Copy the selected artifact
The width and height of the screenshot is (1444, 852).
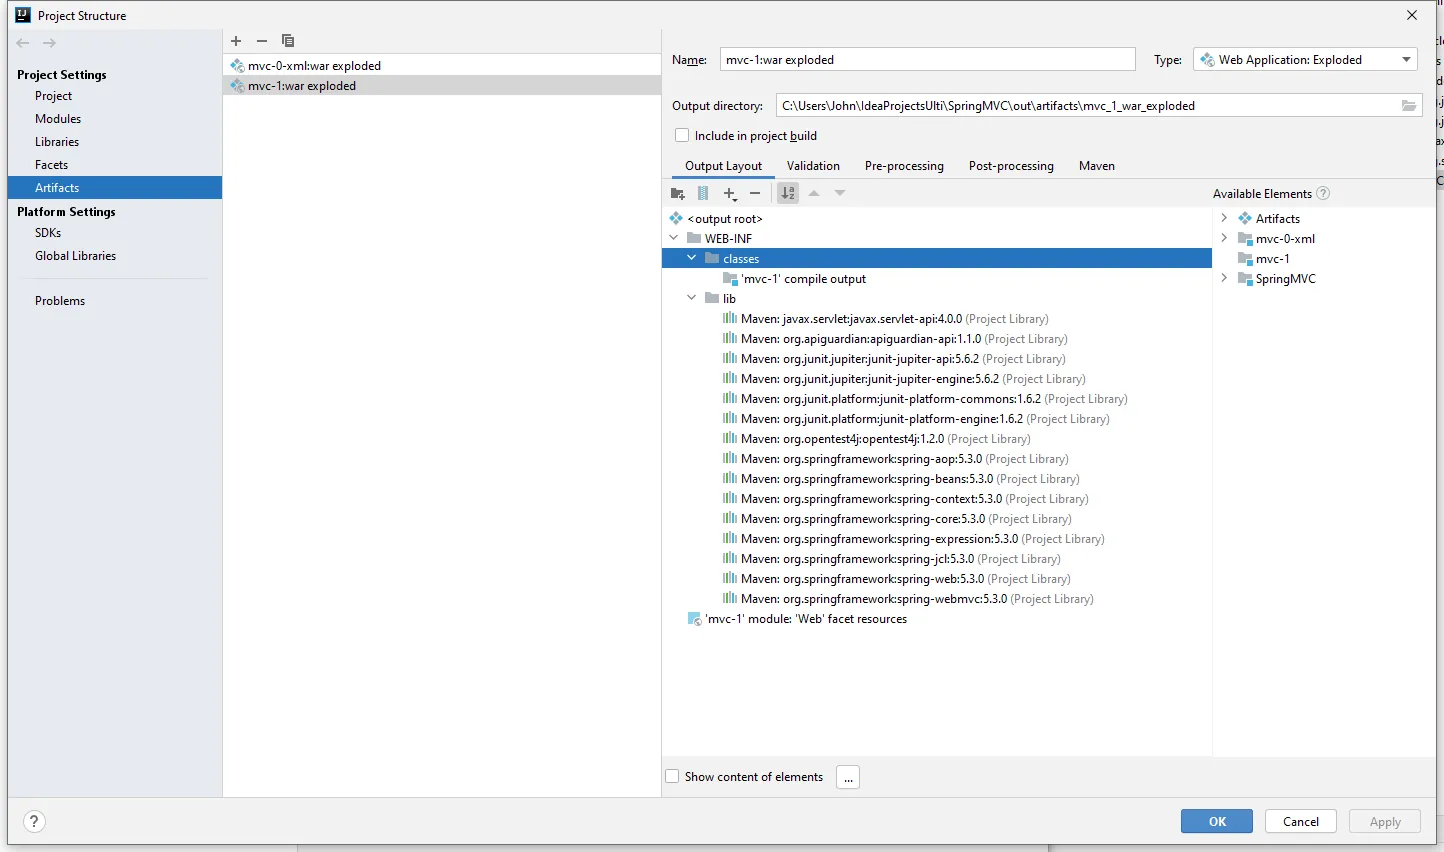288,41
